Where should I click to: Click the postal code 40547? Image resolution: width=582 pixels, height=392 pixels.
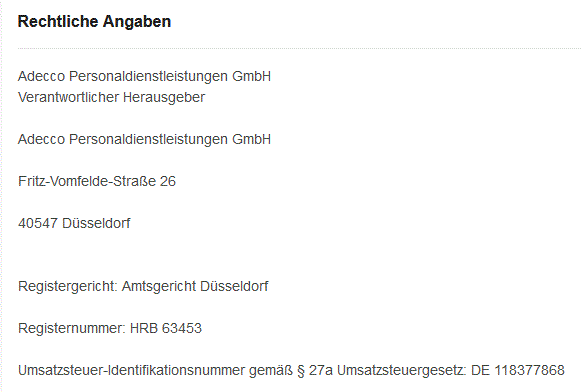38,223
